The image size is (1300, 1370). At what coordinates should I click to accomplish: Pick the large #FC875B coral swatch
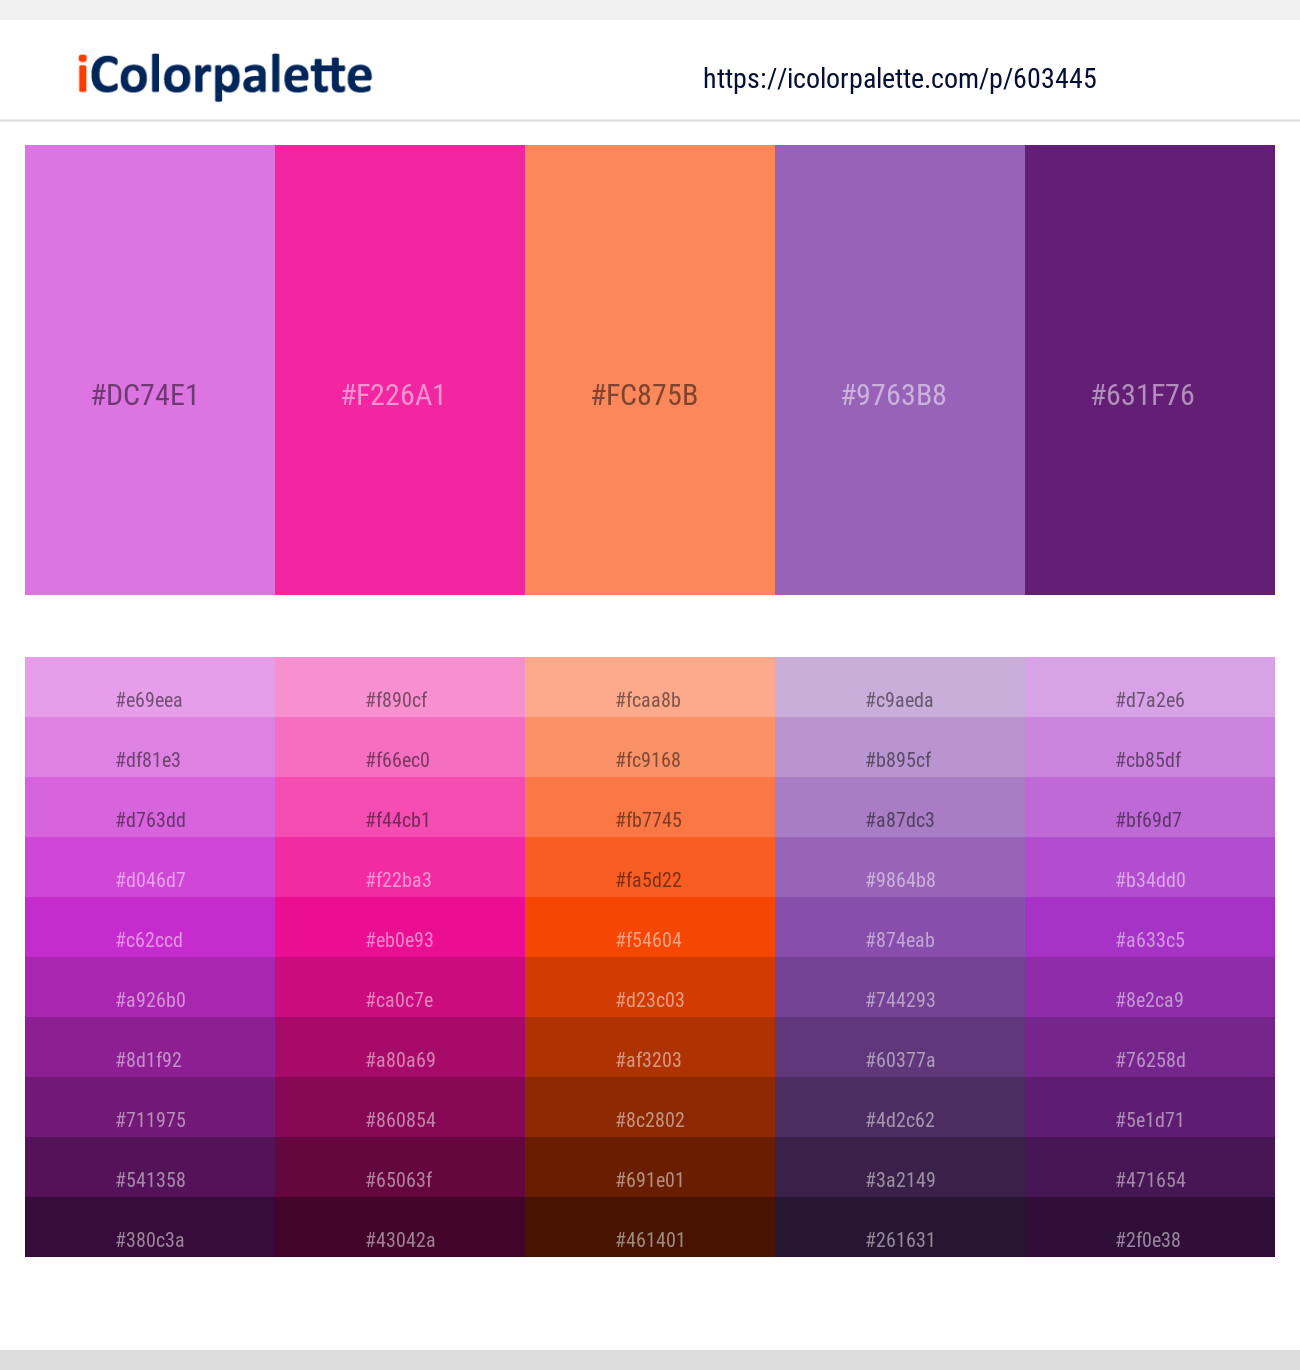click(x=650, y=370)
